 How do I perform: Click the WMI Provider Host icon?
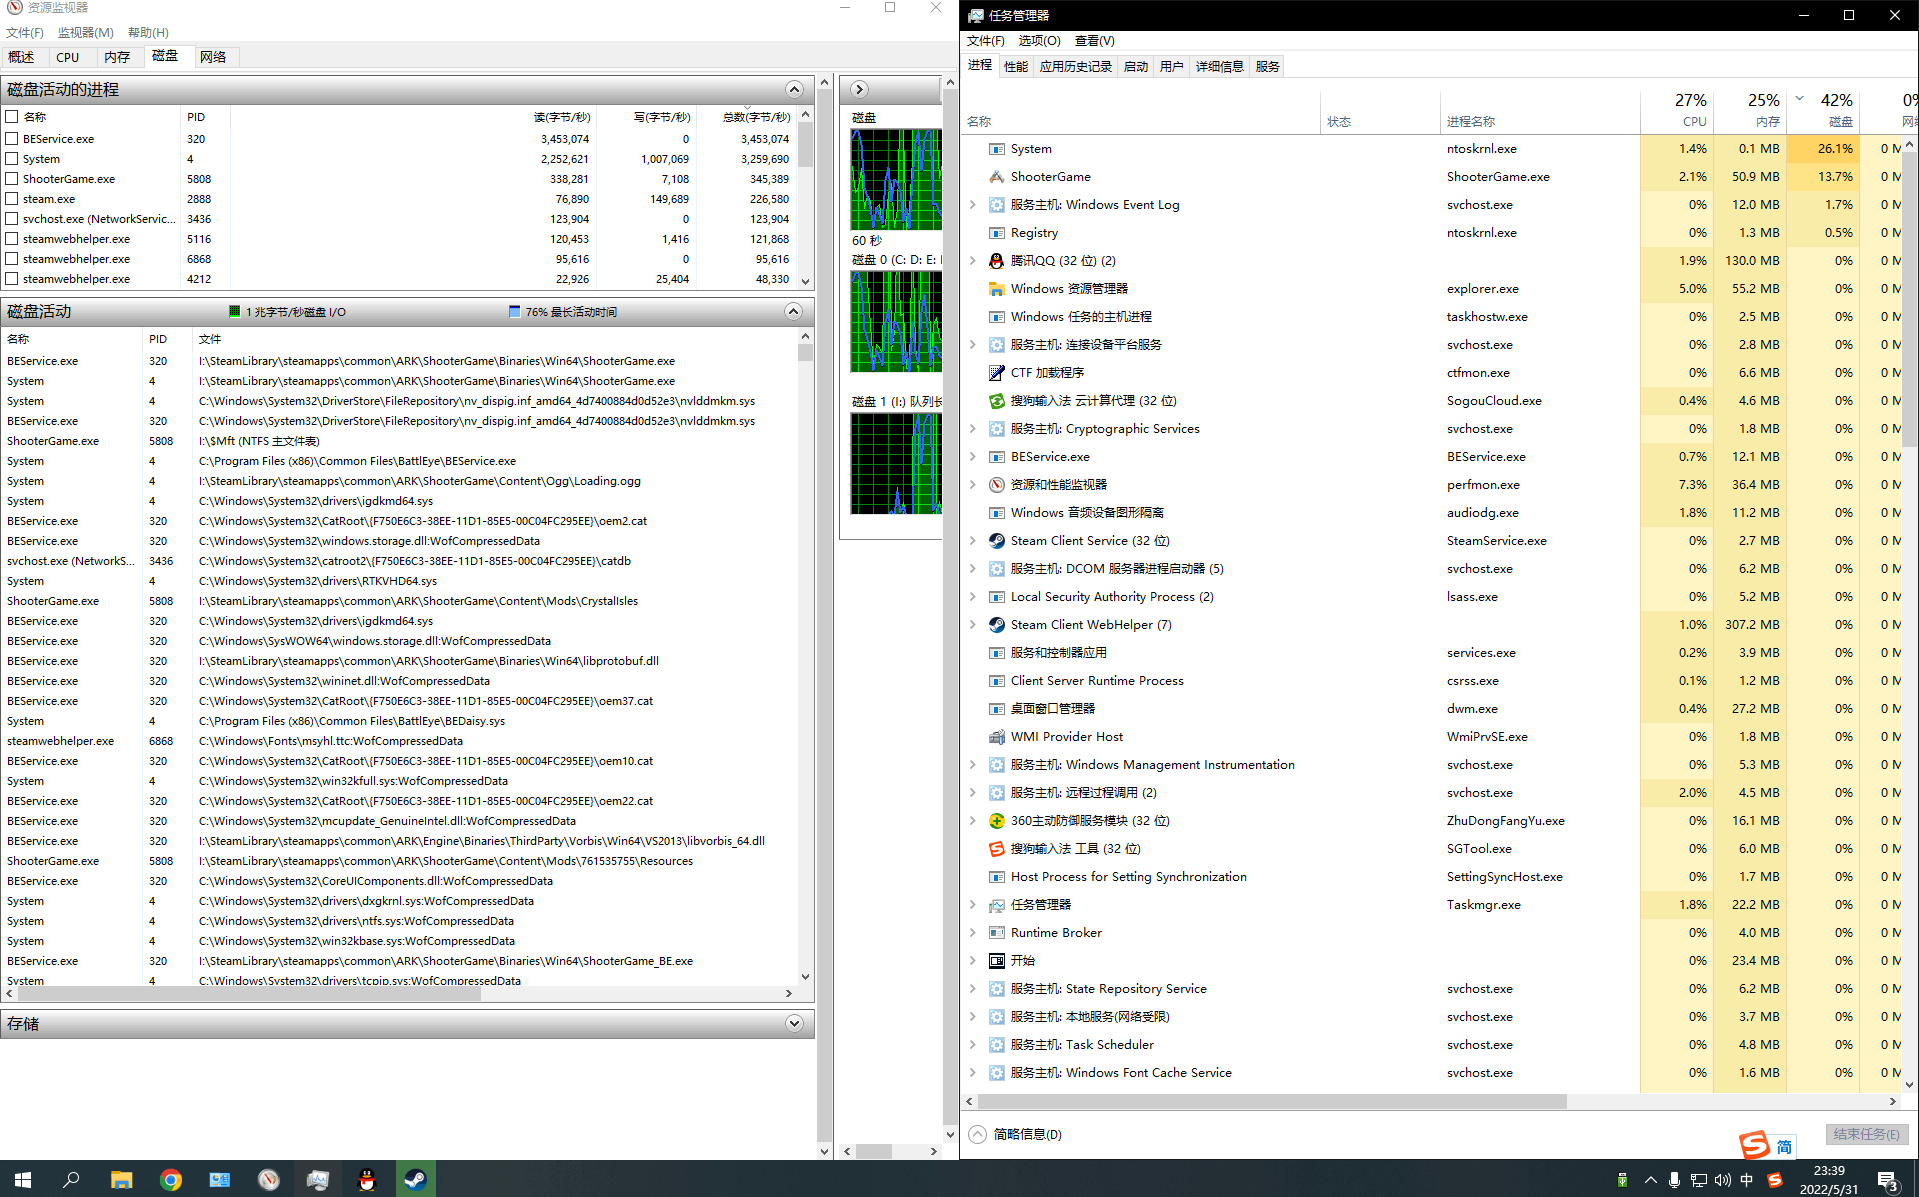tap(996, 737)
